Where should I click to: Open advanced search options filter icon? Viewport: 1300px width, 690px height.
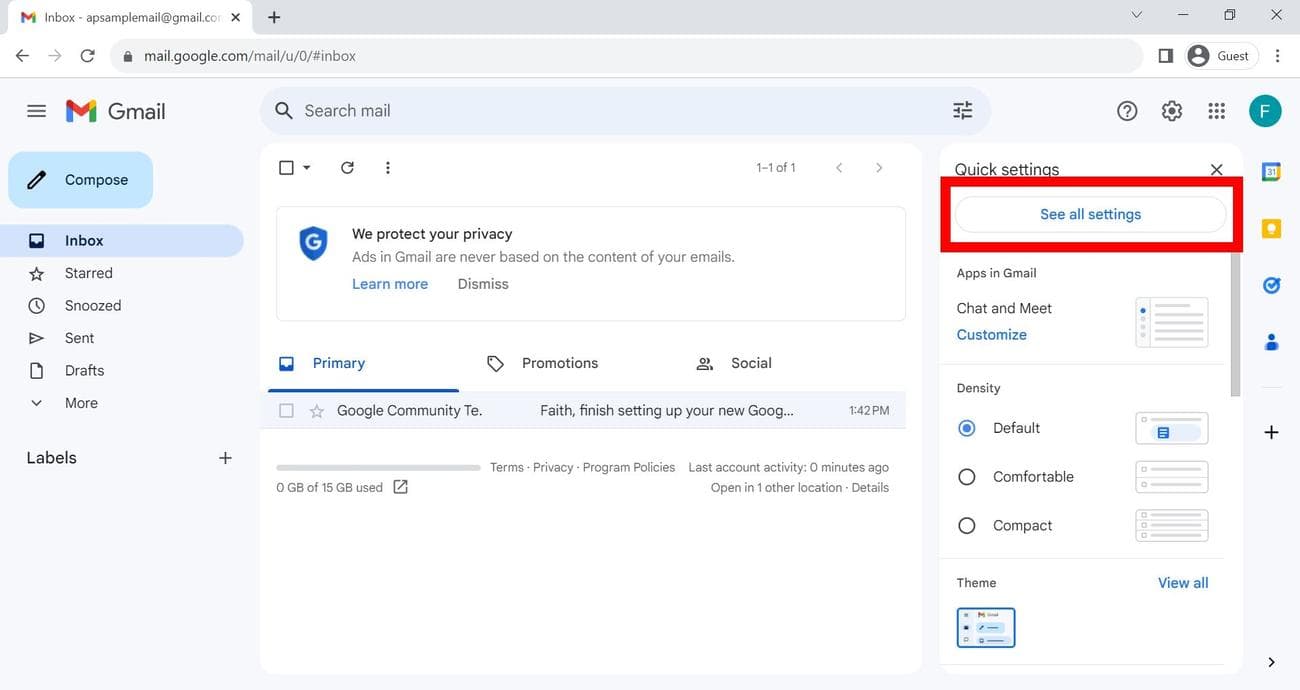tap(962, 110)
